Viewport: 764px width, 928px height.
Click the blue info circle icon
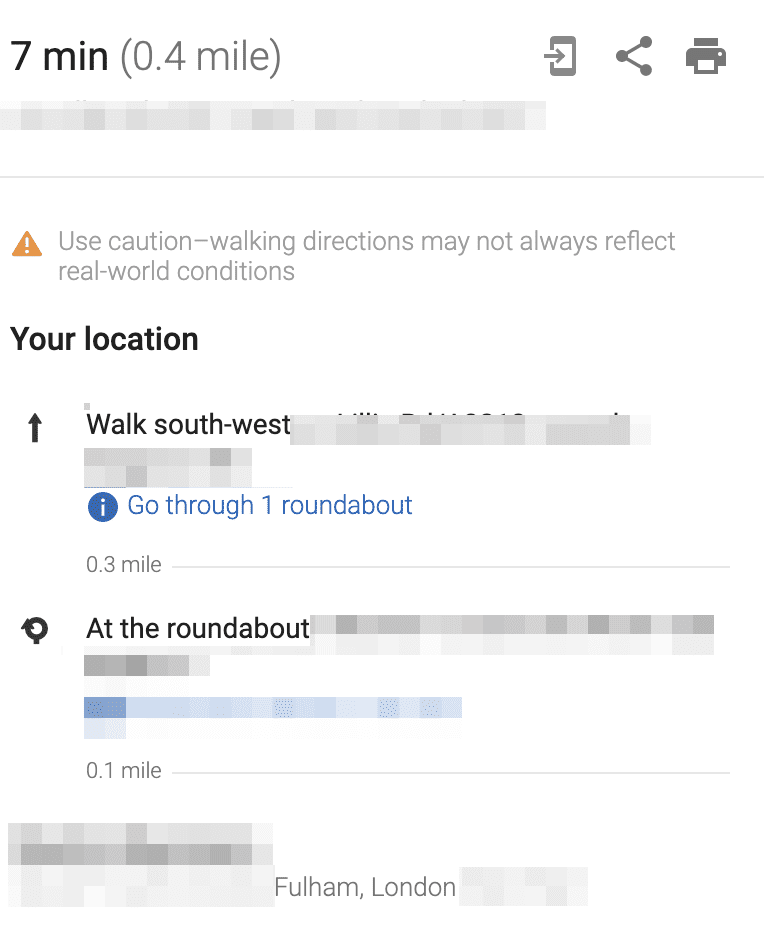[x=102, y=507]
